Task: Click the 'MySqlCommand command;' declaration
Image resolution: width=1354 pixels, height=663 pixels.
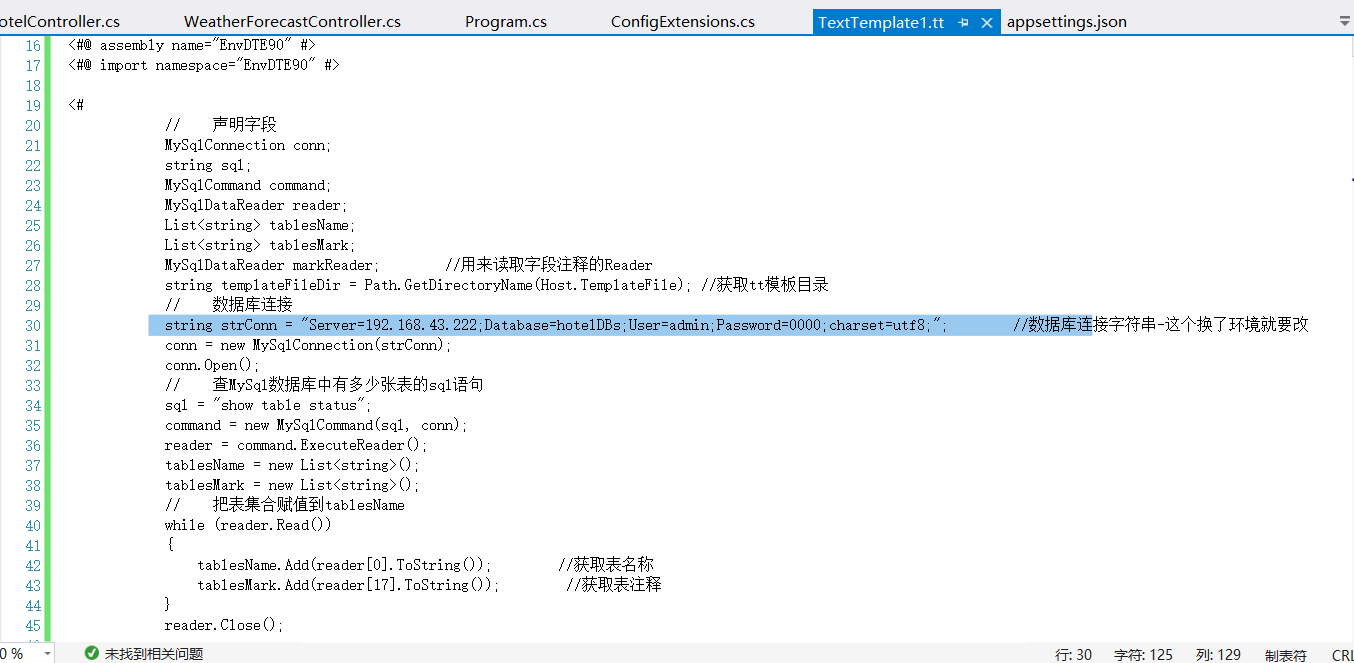Action: [248, 185]
